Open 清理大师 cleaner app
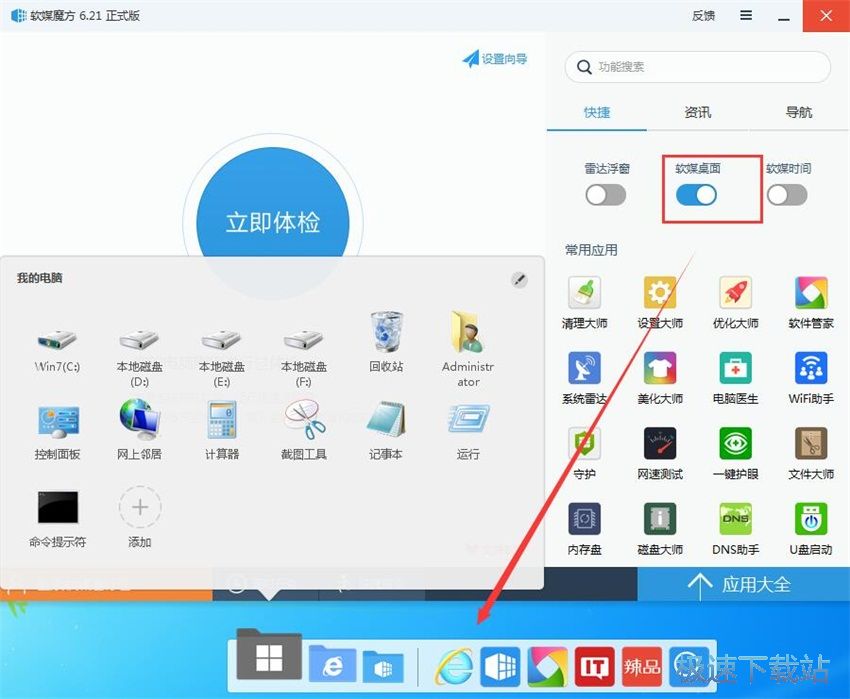 pos(584,293)
